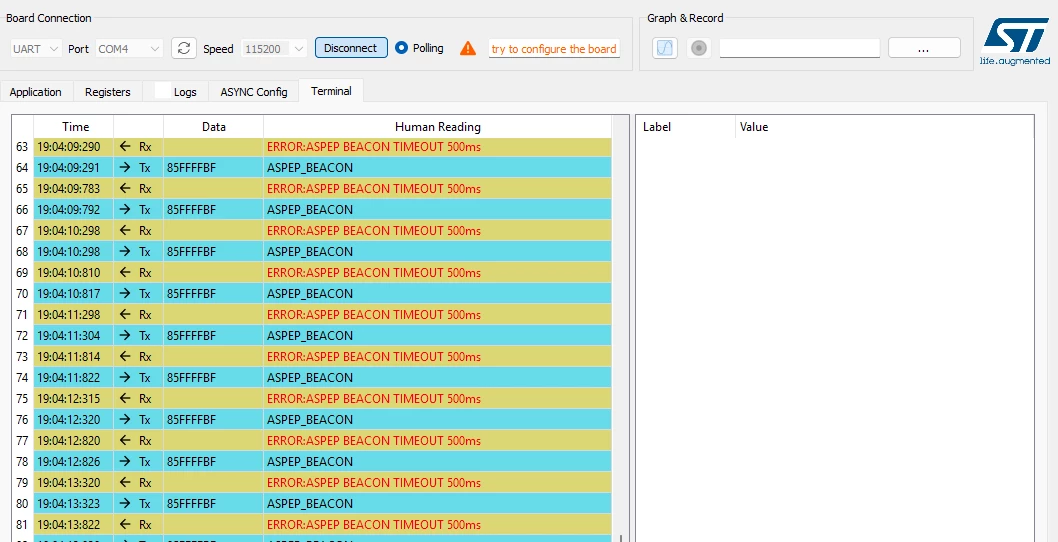Switch to the Application tab
1058x542 pixels.
35,92
